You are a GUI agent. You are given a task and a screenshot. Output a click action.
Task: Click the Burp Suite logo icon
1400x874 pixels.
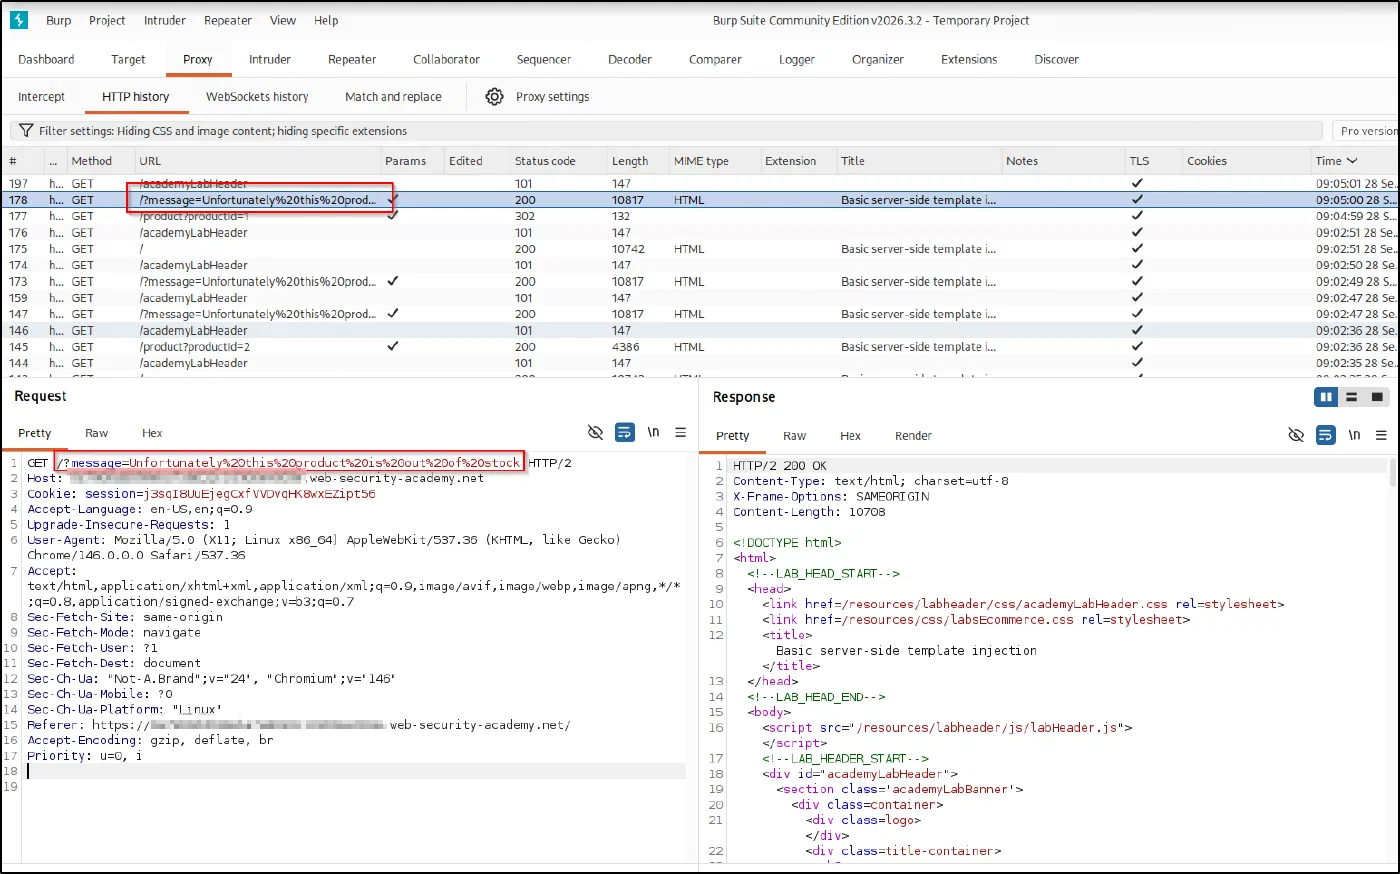coord(18,20)
